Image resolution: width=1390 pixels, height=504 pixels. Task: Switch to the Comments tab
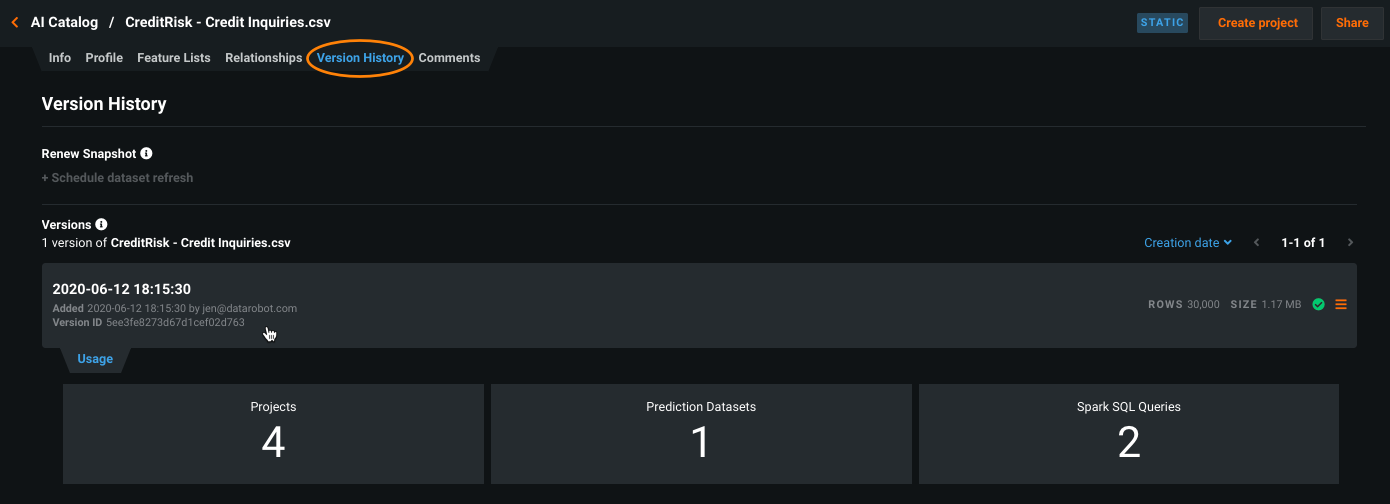click(x=449, y=58)
